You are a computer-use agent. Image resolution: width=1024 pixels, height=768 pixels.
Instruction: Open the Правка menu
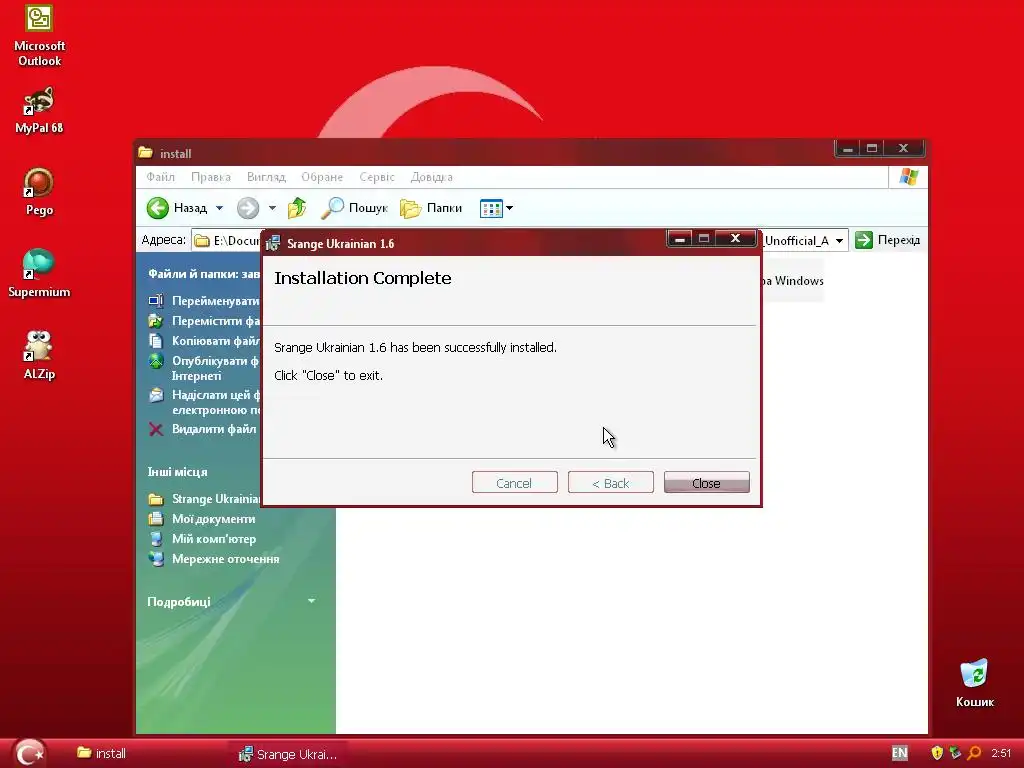coord(211,177)
